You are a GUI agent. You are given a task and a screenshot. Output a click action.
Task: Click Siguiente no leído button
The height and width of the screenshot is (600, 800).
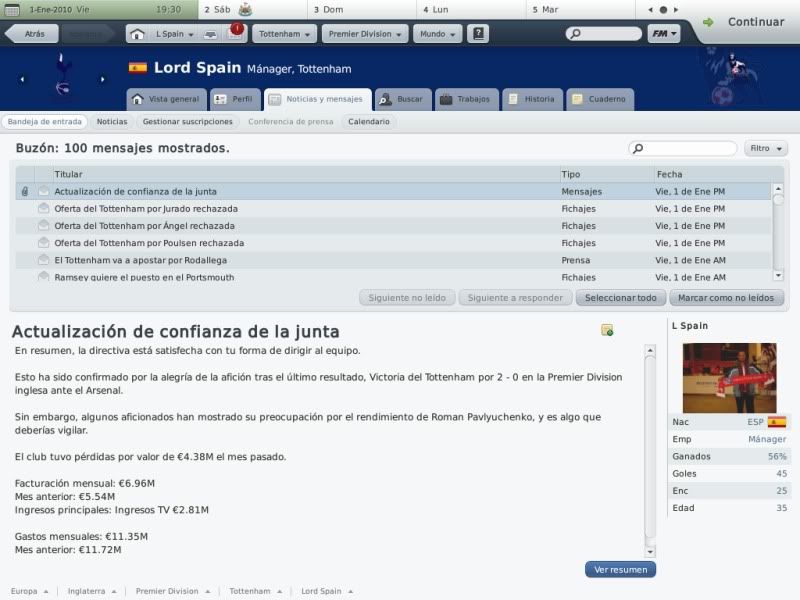click(407, 297)
